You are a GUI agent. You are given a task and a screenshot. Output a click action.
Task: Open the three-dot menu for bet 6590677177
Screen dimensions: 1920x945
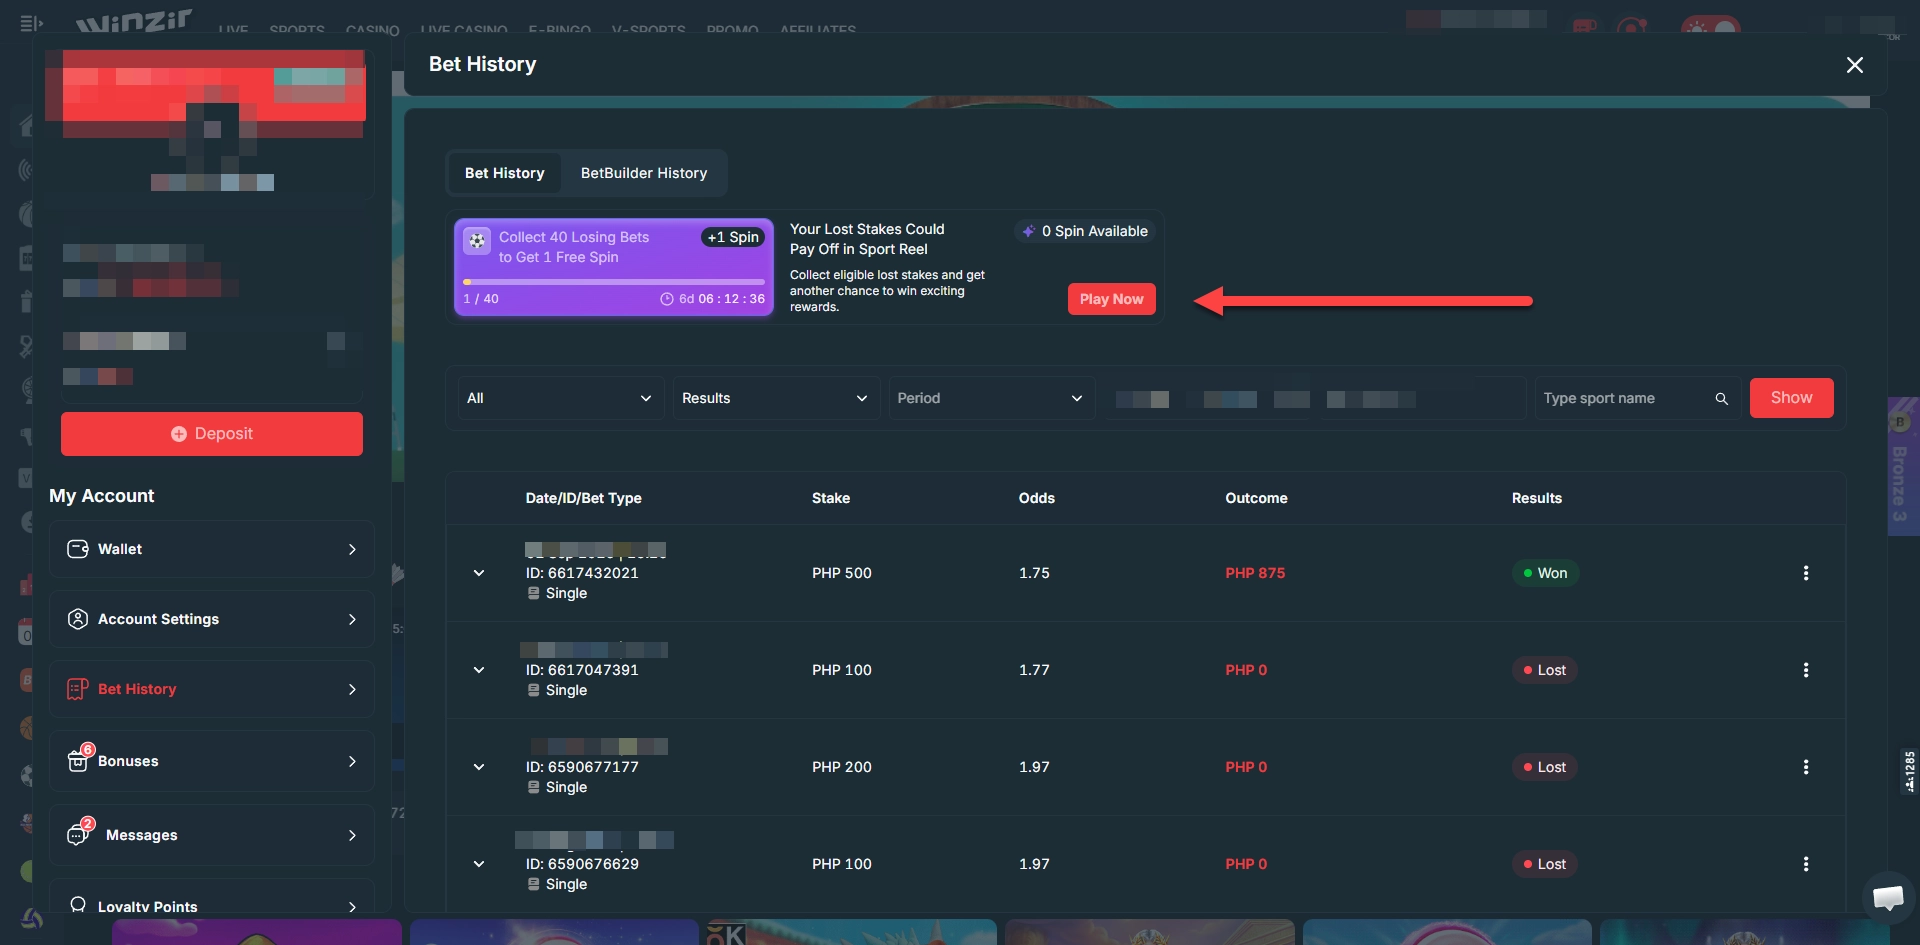pos(1805,767)
